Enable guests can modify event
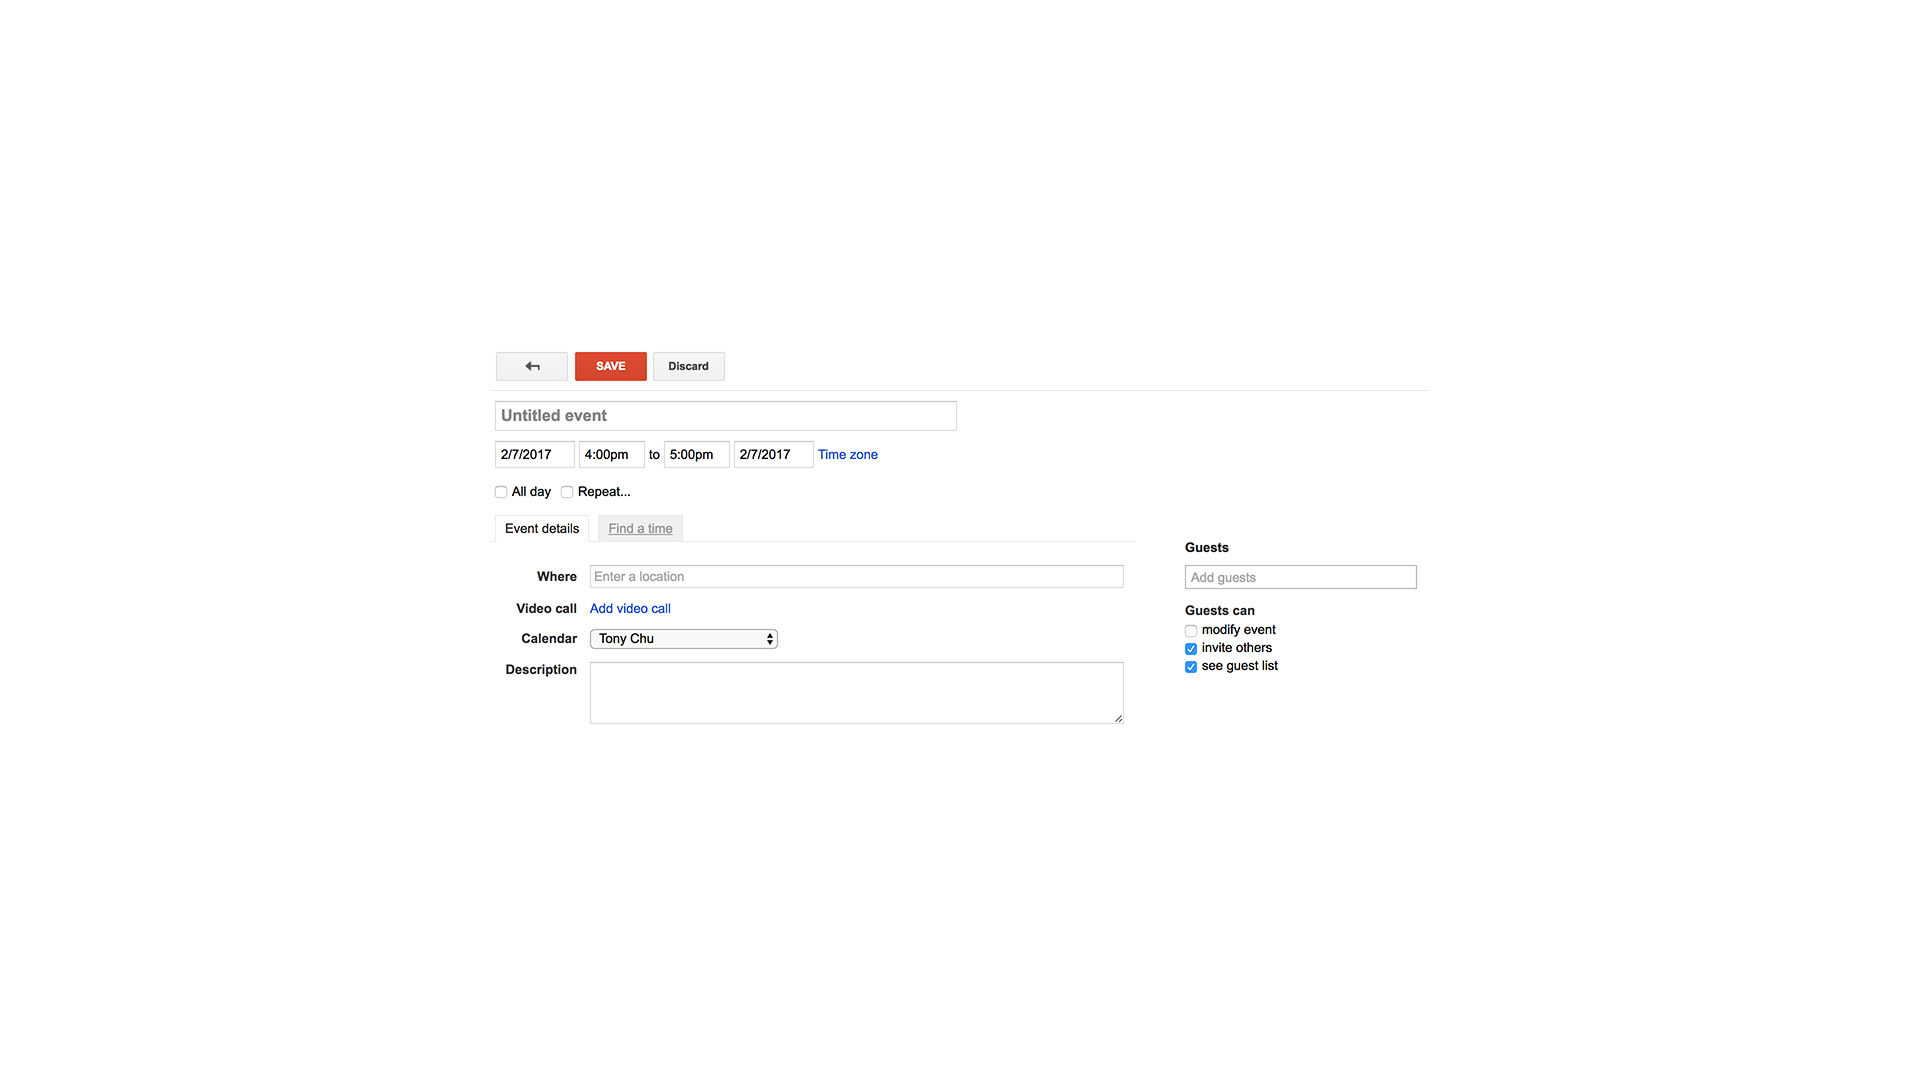1920x1080 pixels. [1190, 630]
